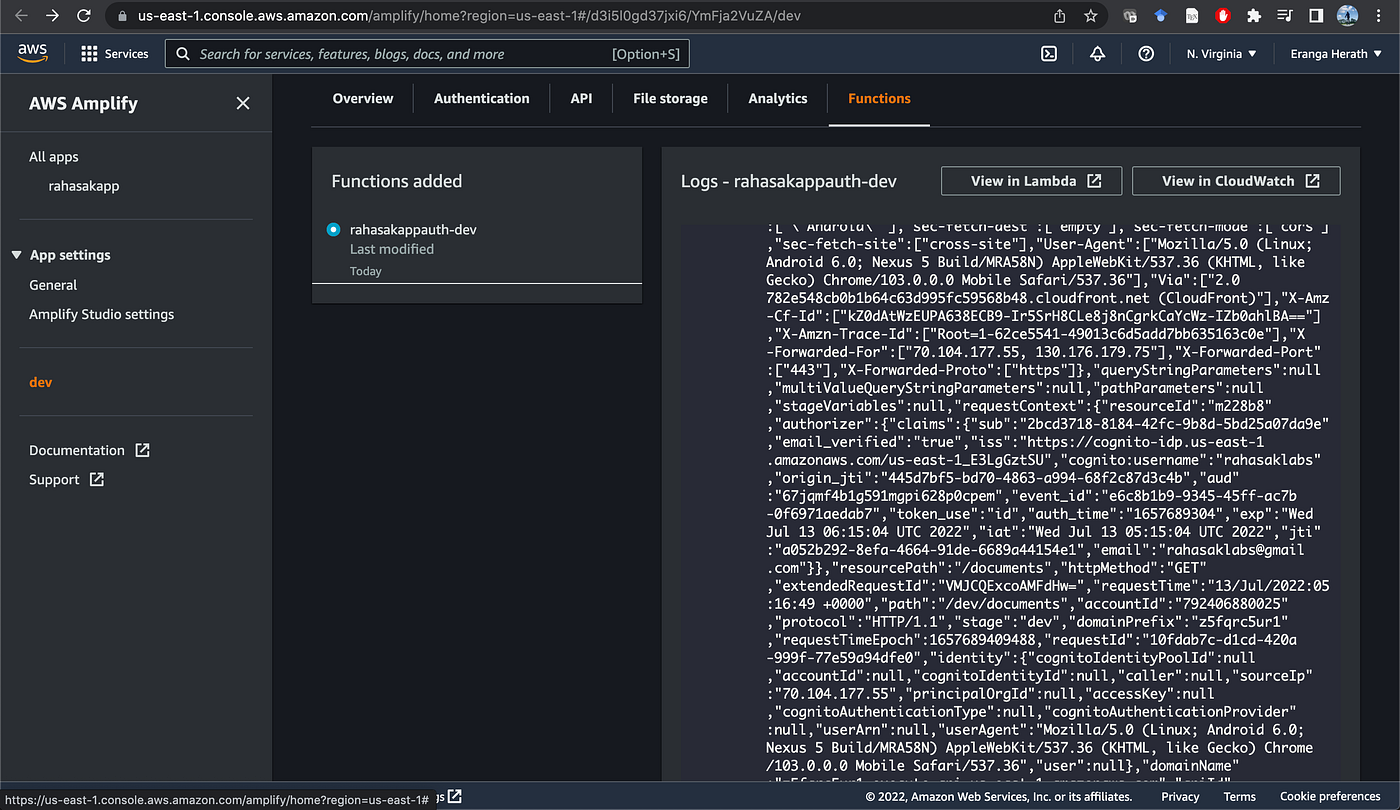This screenshot has width=1400, height=810.
Task: Open the Extensions puzzle icon
Action: click(x=1254, y=16)
